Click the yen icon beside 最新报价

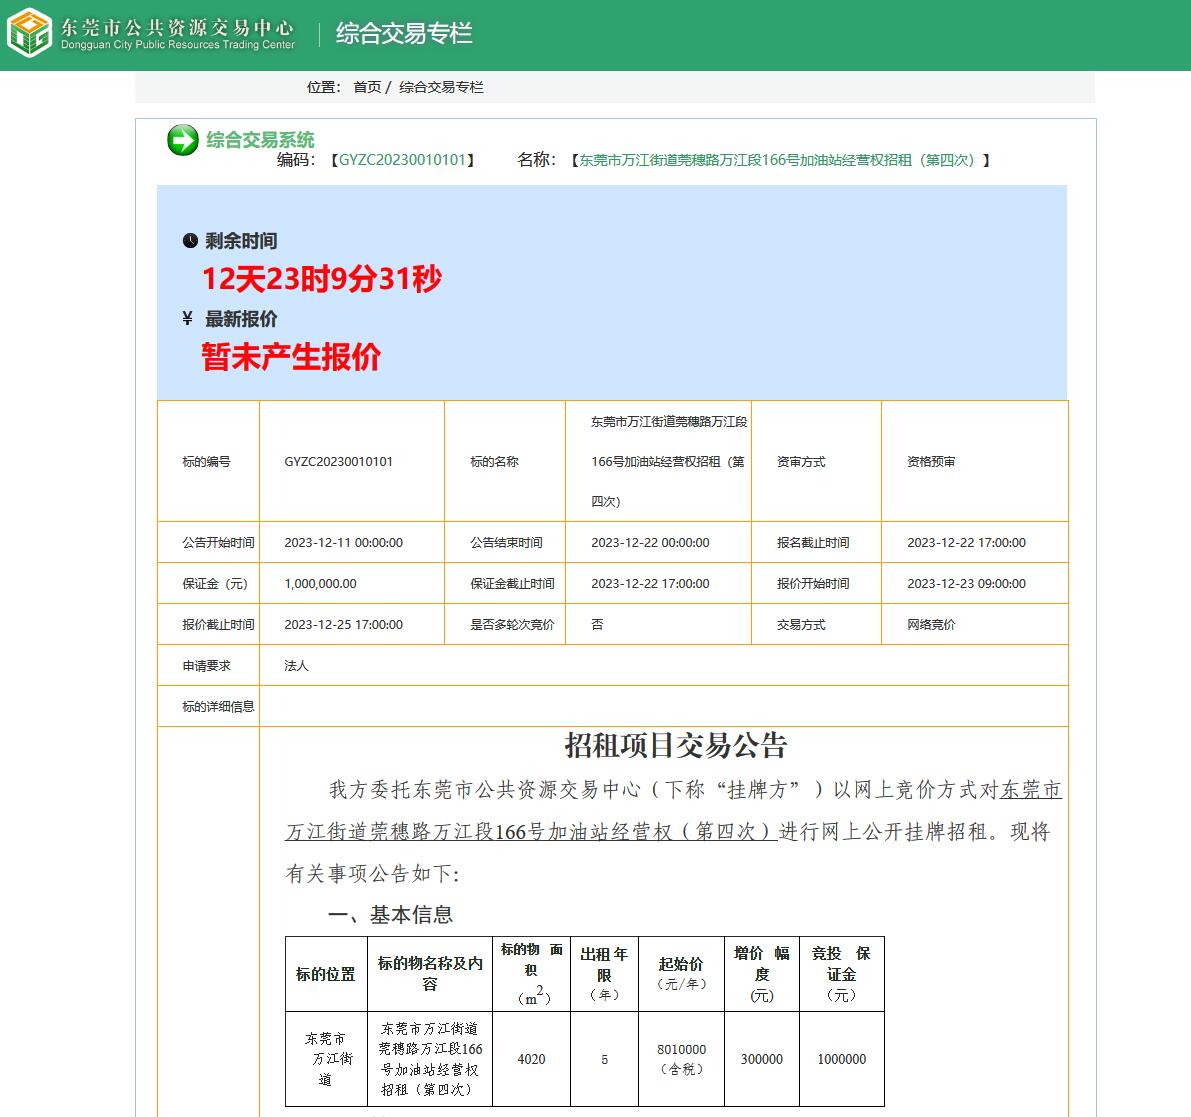point(188,318)
